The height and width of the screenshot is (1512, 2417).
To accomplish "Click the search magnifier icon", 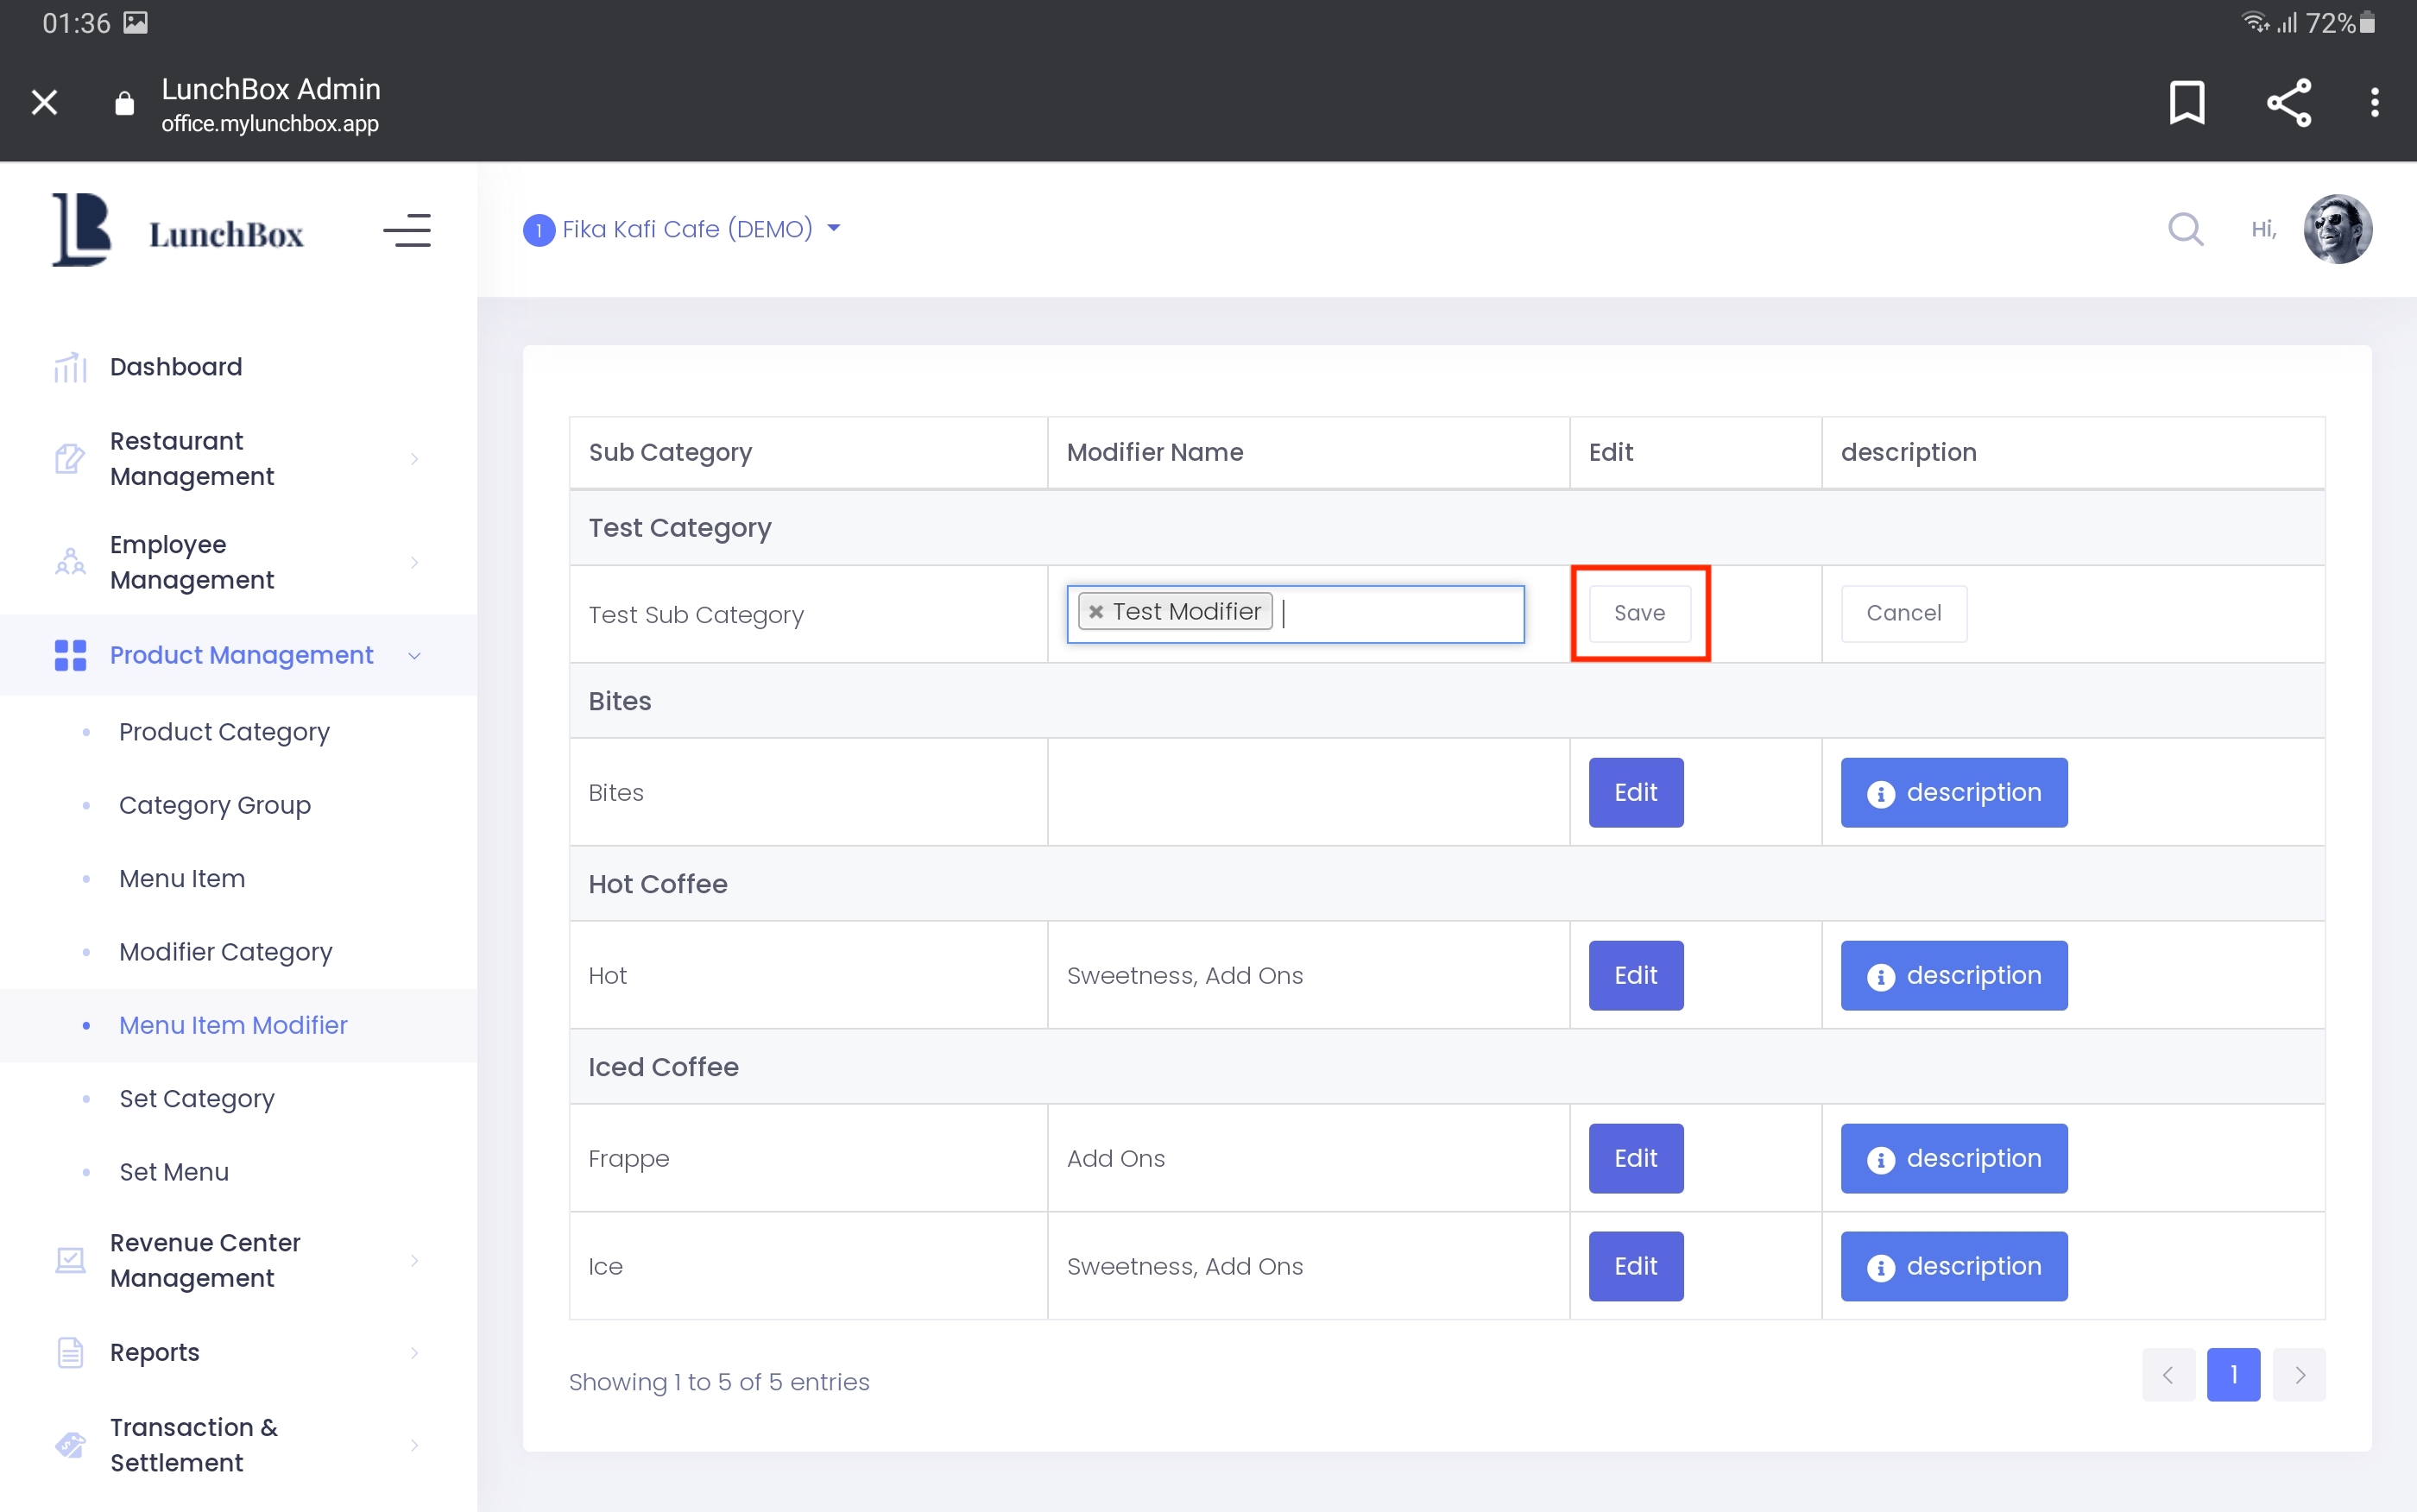I will click(x=2185, y=229).
